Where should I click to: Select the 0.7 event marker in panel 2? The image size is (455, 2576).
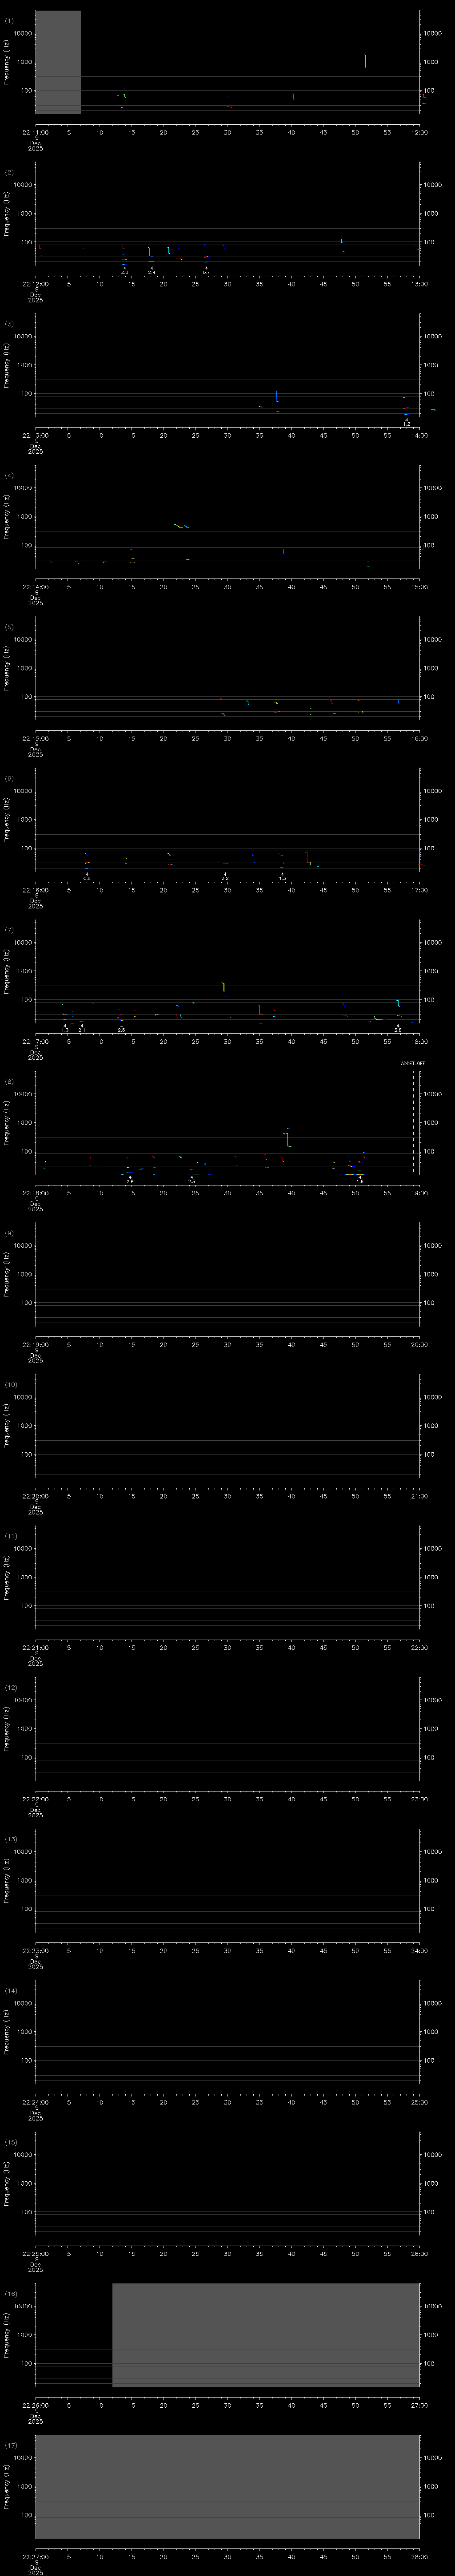tap(206, 271)
